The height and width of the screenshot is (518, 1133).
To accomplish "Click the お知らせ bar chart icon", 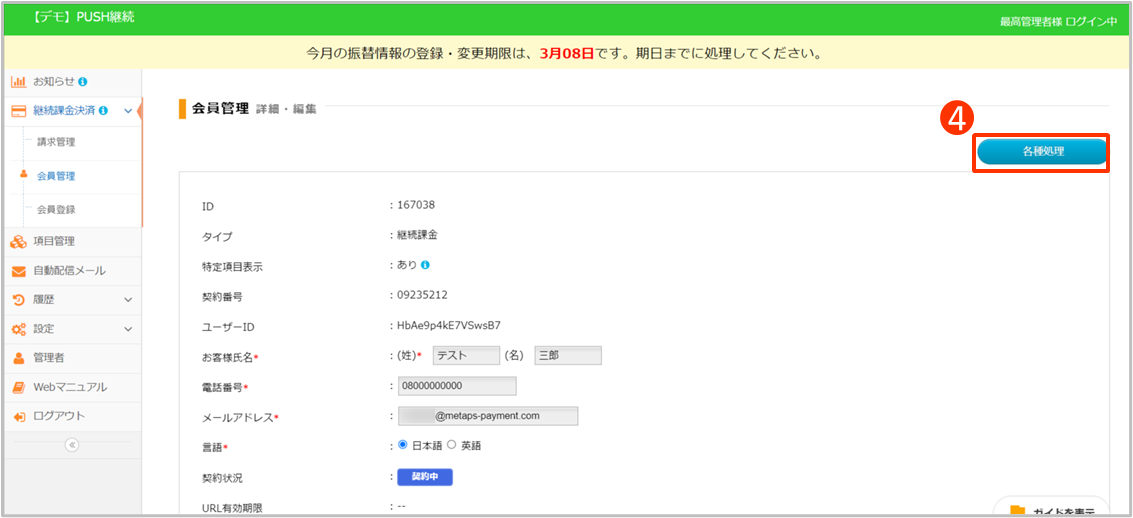I will pyautogui.click(x=18, y=81).
